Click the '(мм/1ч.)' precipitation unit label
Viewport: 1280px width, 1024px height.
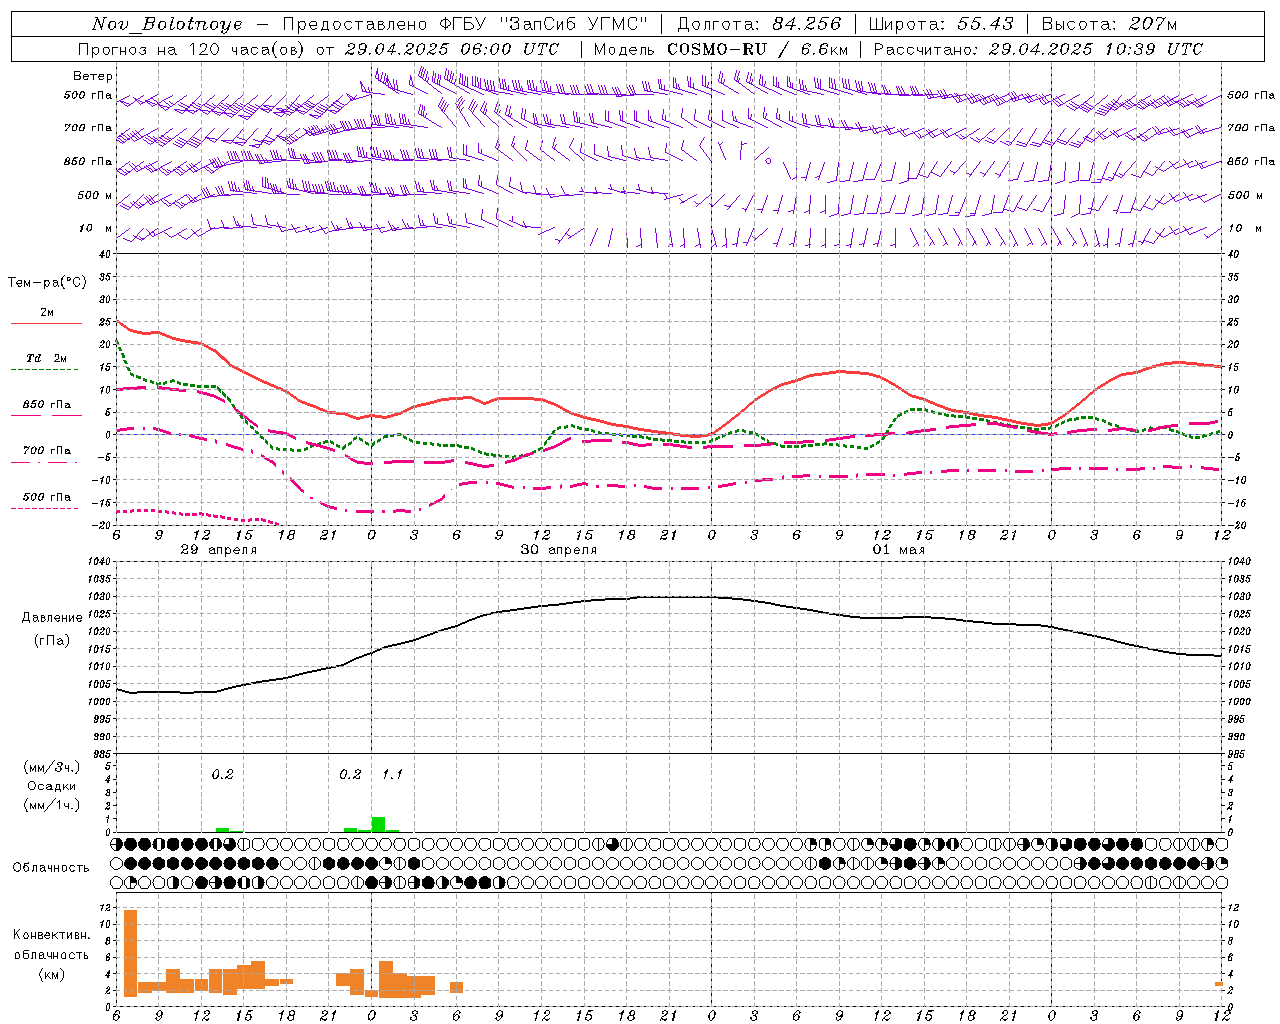click(x=51, y=804)
